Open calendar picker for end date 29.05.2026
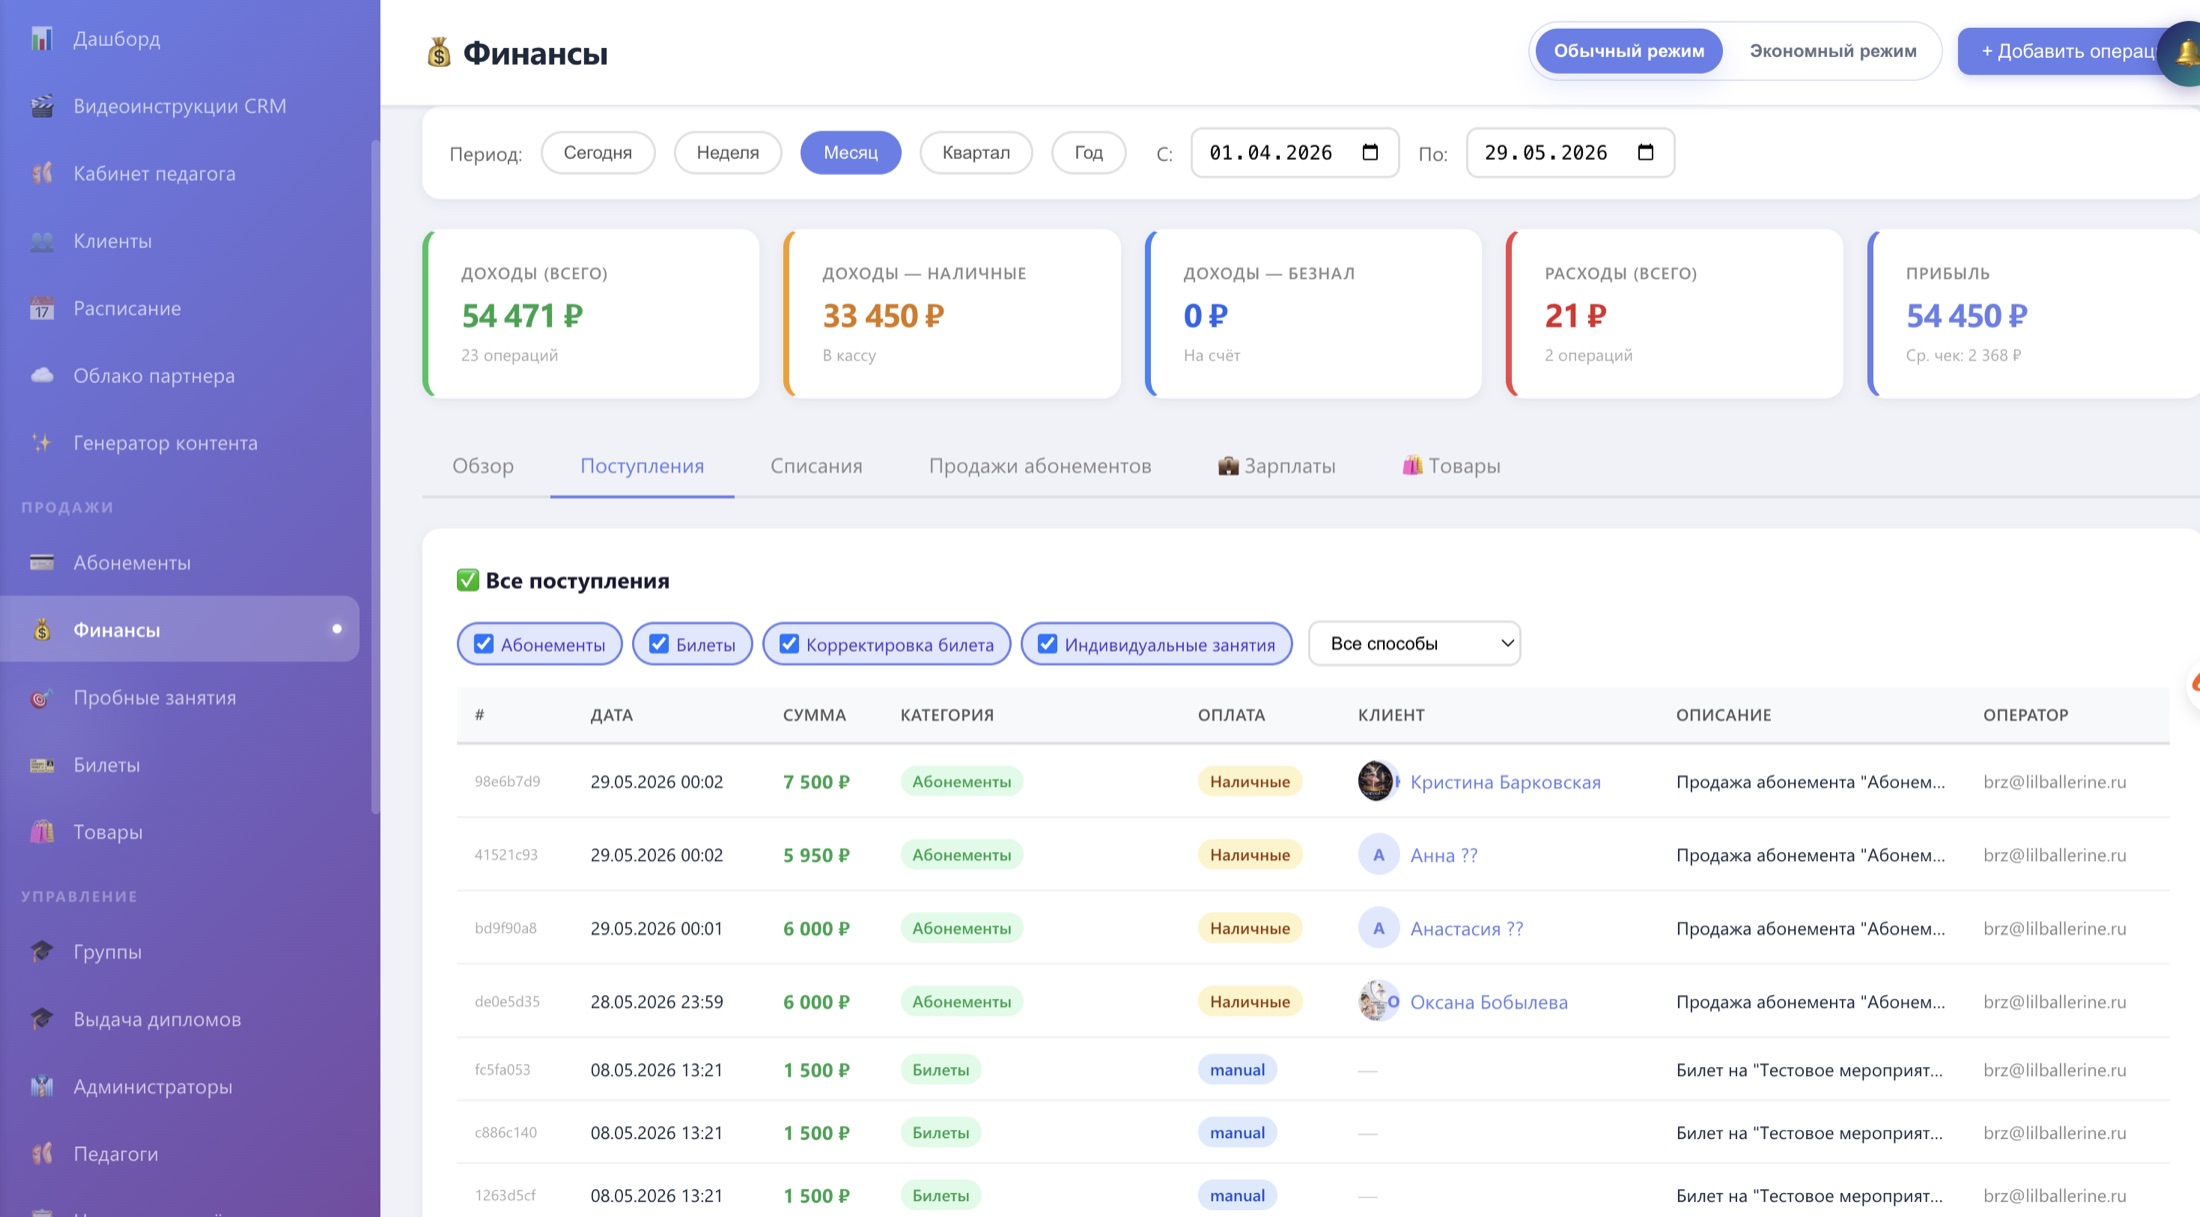The width and height of the screenshot is (2200, 1217). point(1645,152)
